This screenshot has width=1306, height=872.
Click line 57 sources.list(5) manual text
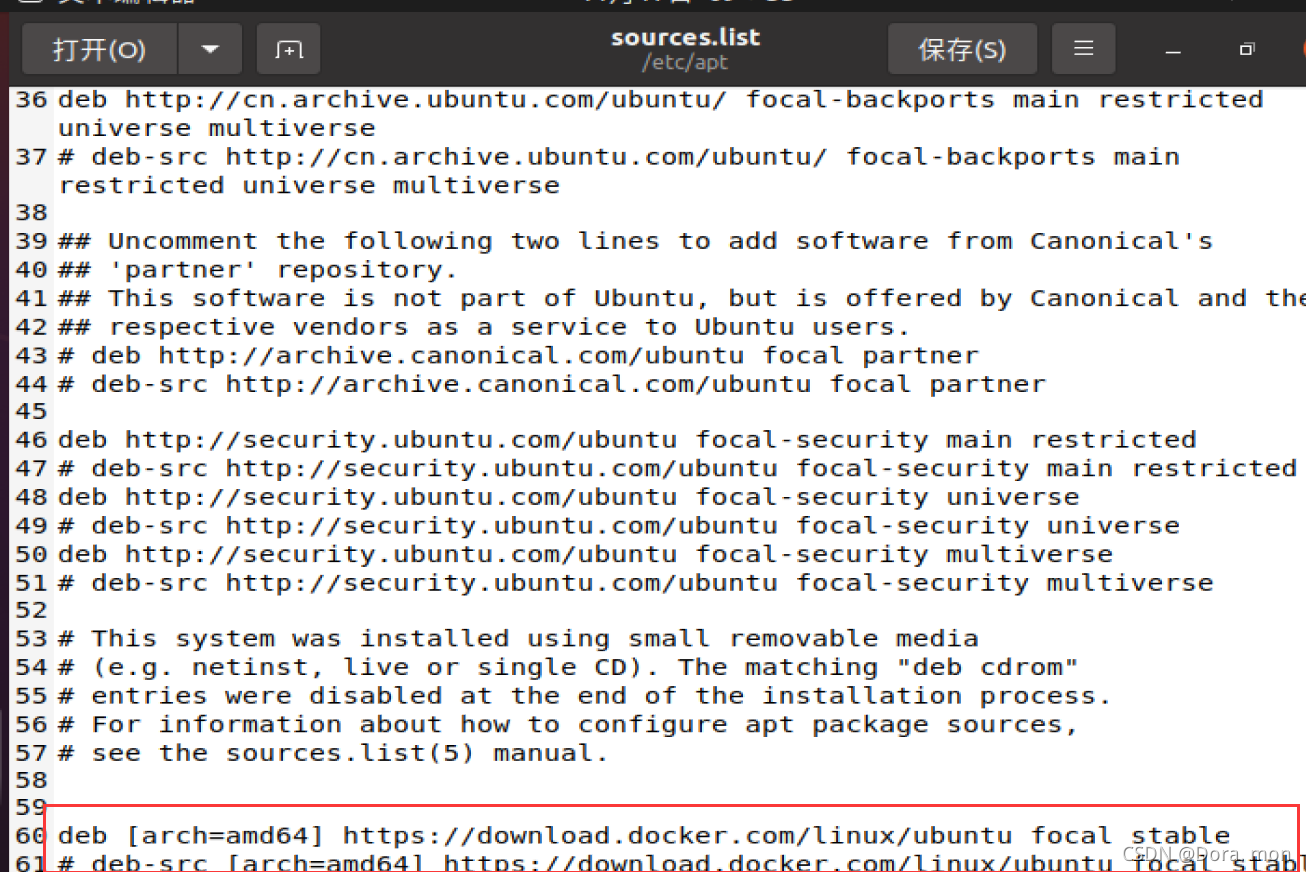click(x=333, y=753)
